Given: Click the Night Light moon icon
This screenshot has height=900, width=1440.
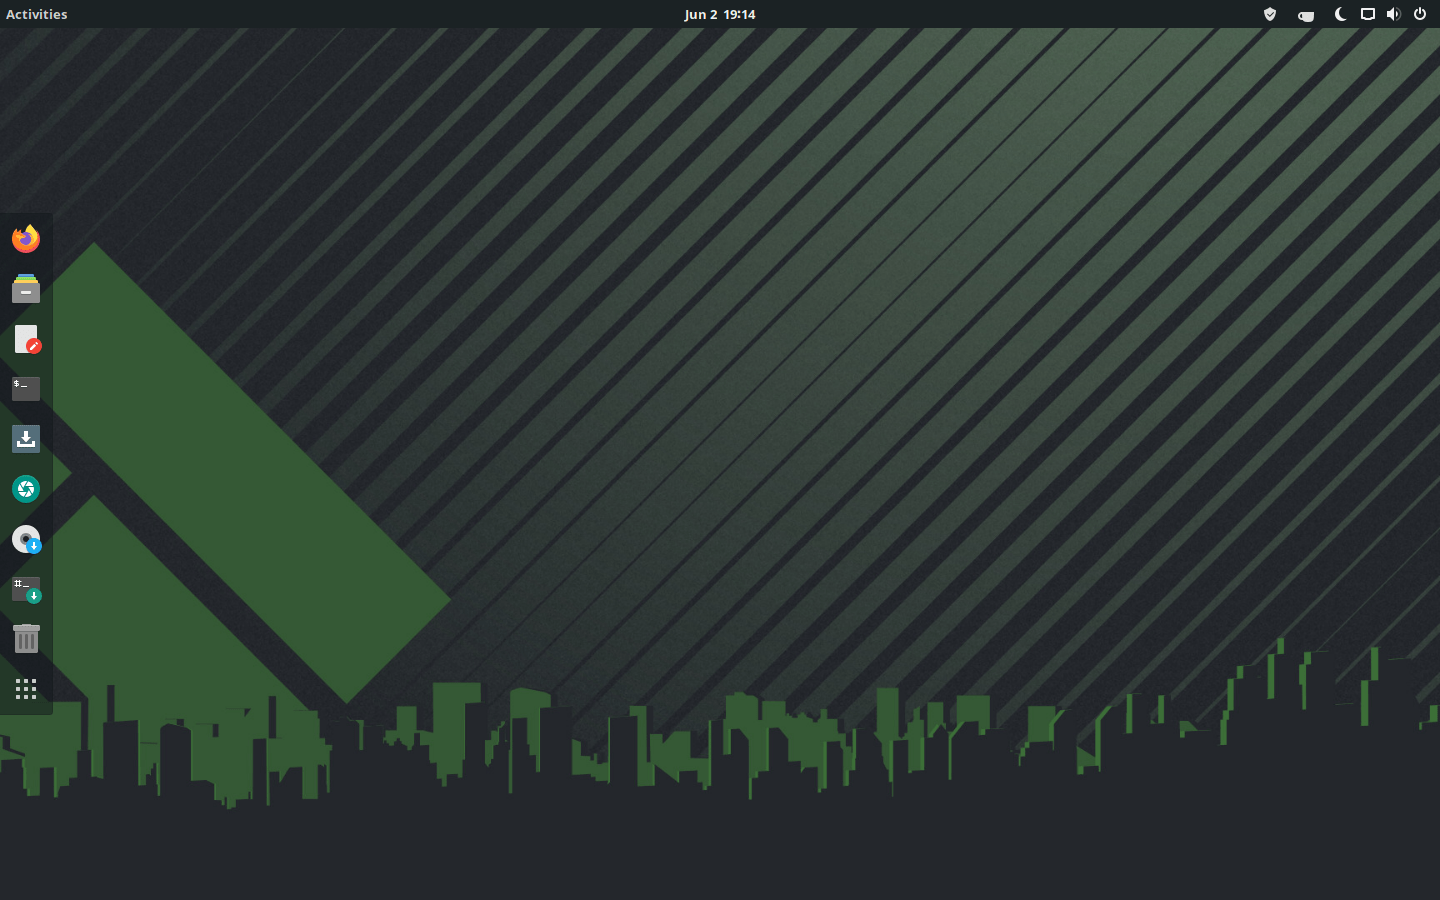Looking at the screenshot, I should coord(1341,14).
